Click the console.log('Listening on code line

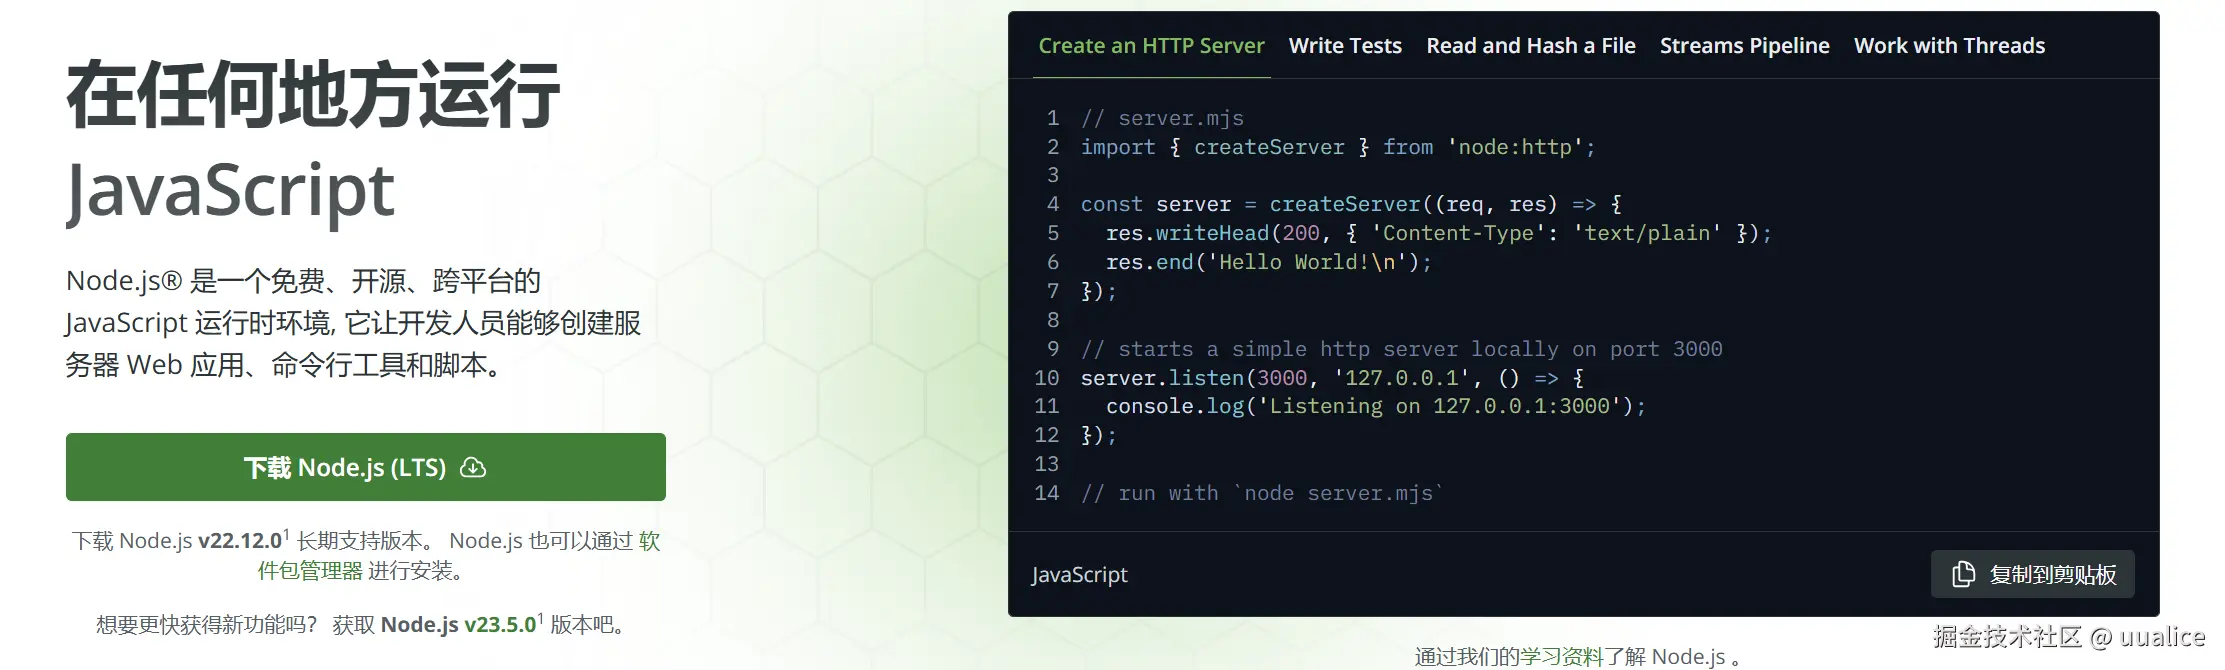1375,406
